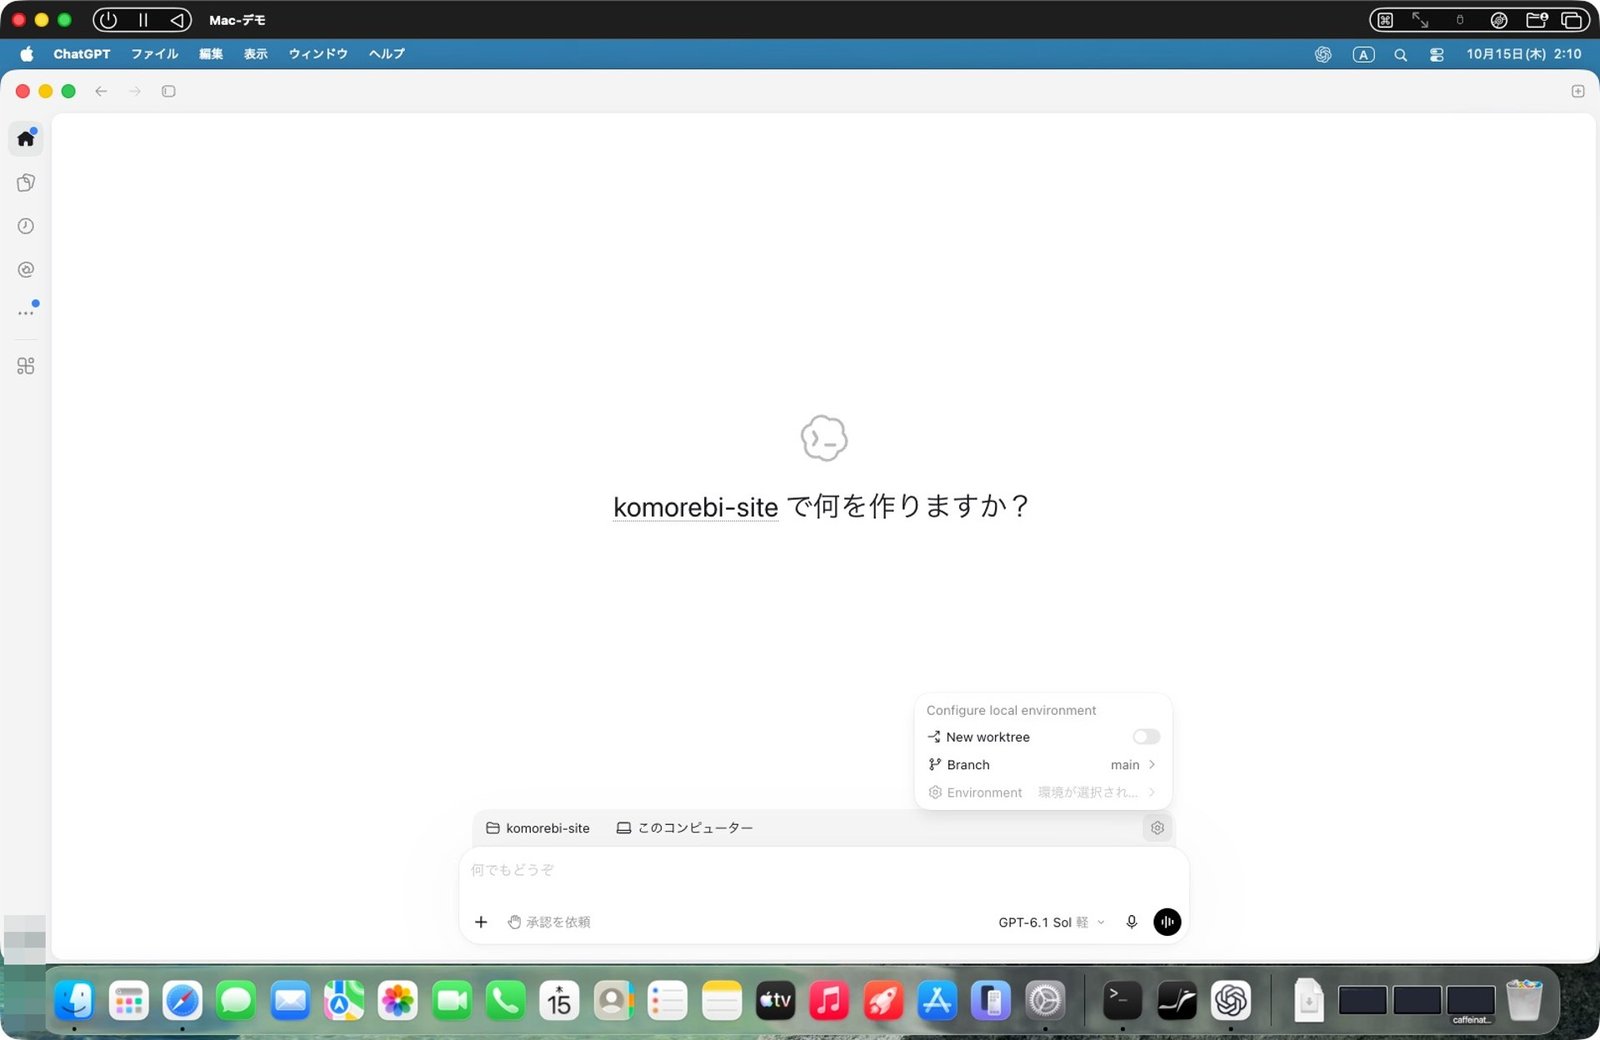Open Control Center in menu bar
Image resolution: width=1600 pixels, height=1040 pixels.
pos(1437,54)
